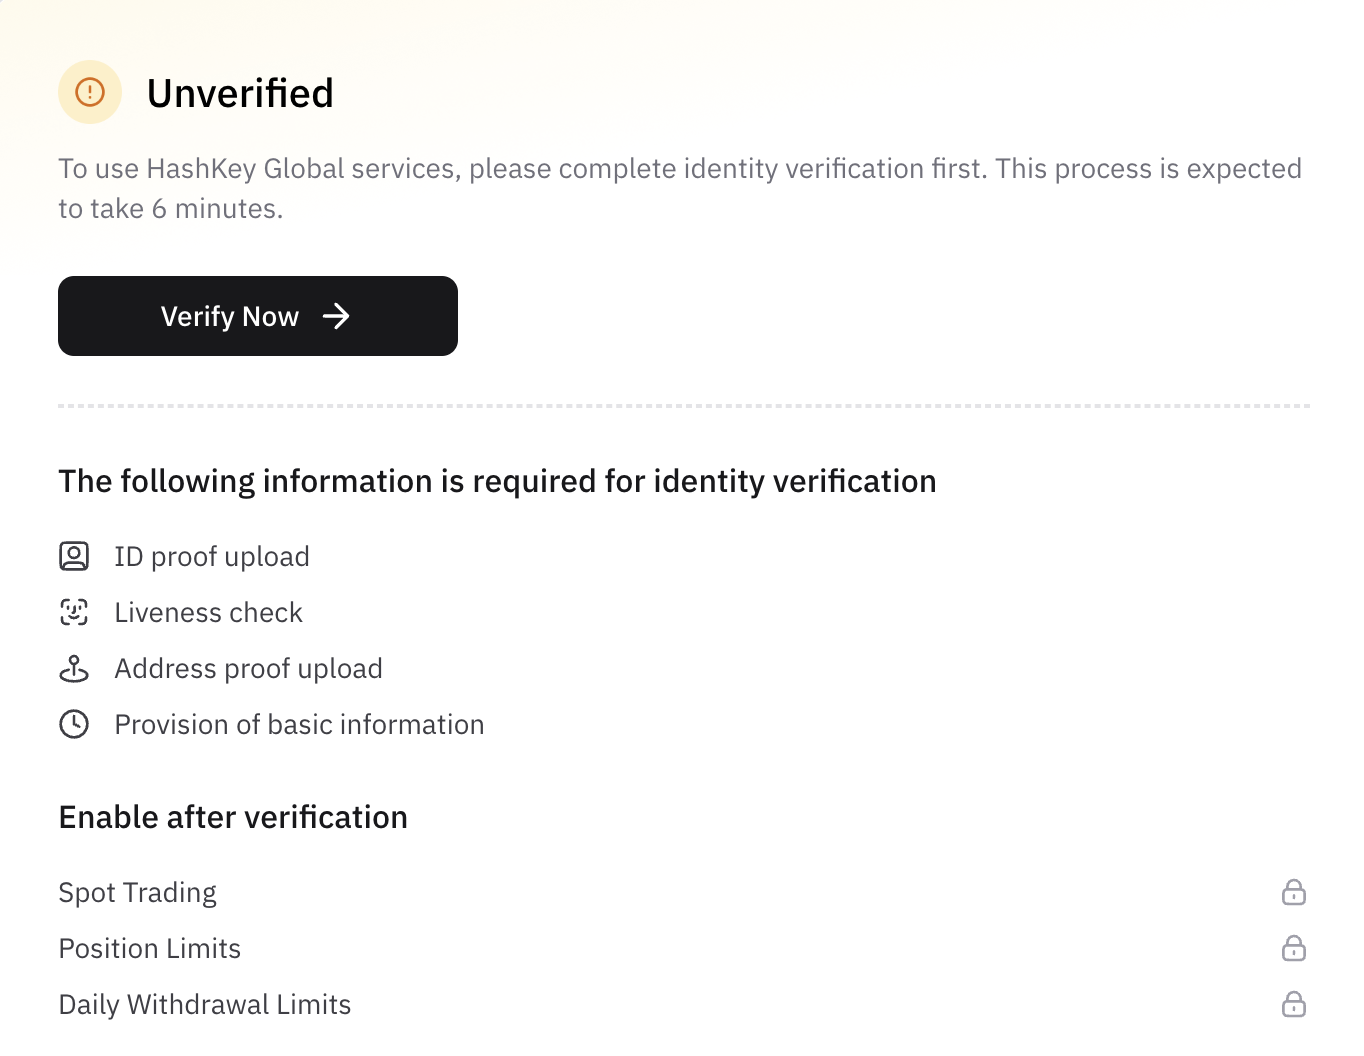Image resolution: width=1364 pixels, height=1056 pixels.
Task: Click the ID proof upload person icon
Action: pos(74,556)
